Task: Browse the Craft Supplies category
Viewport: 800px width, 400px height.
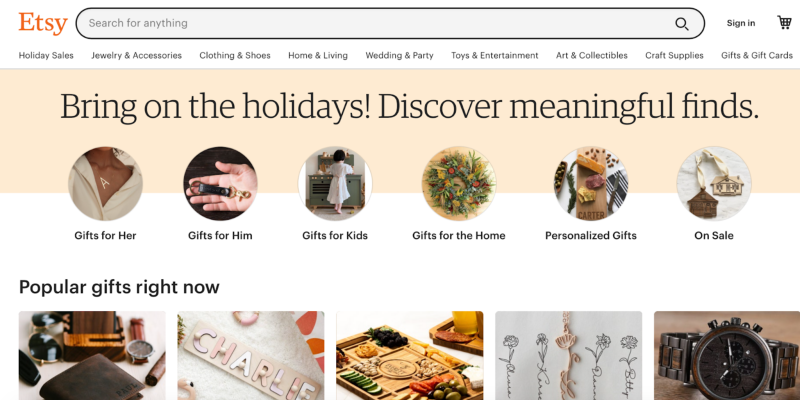Action: [674, 56]
